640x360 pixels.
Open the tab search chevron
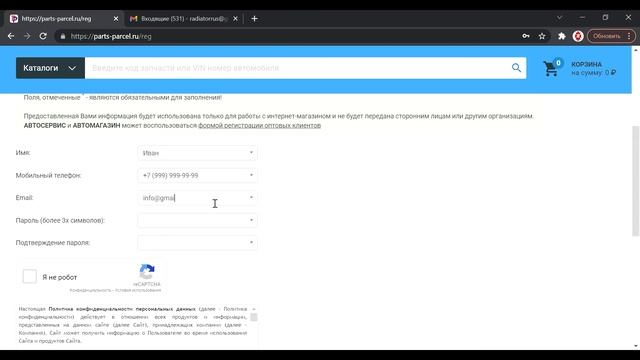pyautogui.click(x=560, y=18)
